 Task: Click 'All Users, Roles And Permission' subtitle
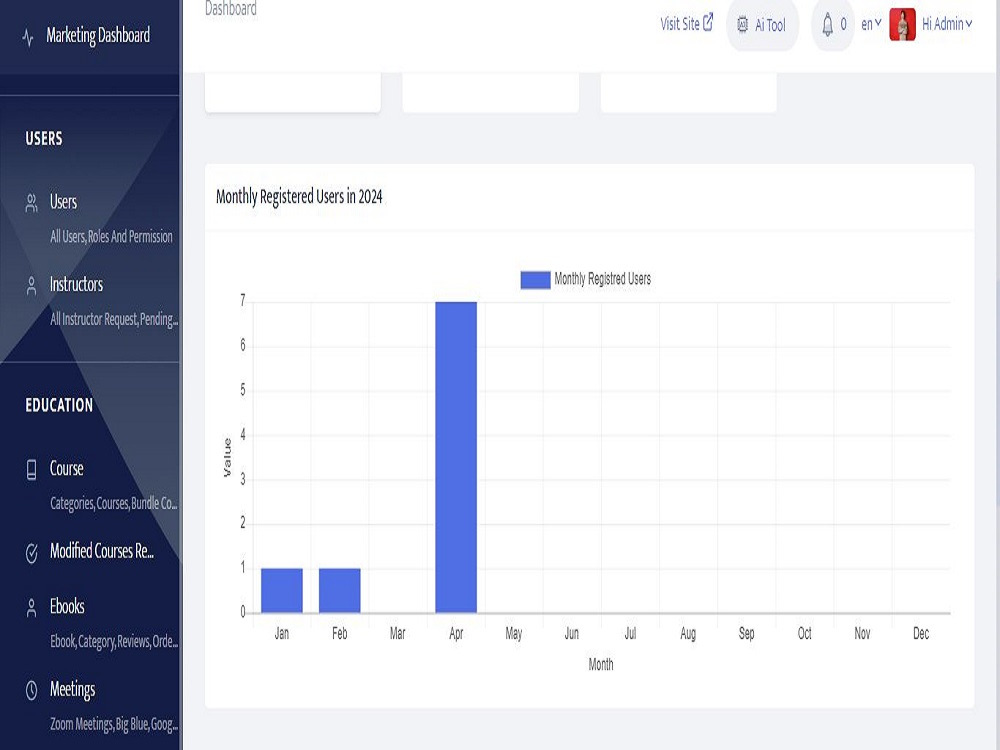coord(112,237)
